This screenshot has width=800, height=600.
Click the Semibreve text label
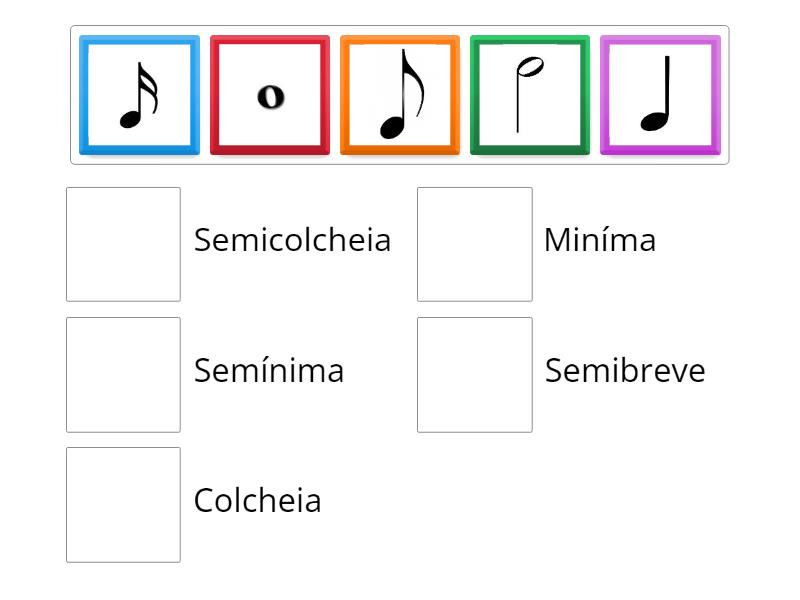coord(625,371)
